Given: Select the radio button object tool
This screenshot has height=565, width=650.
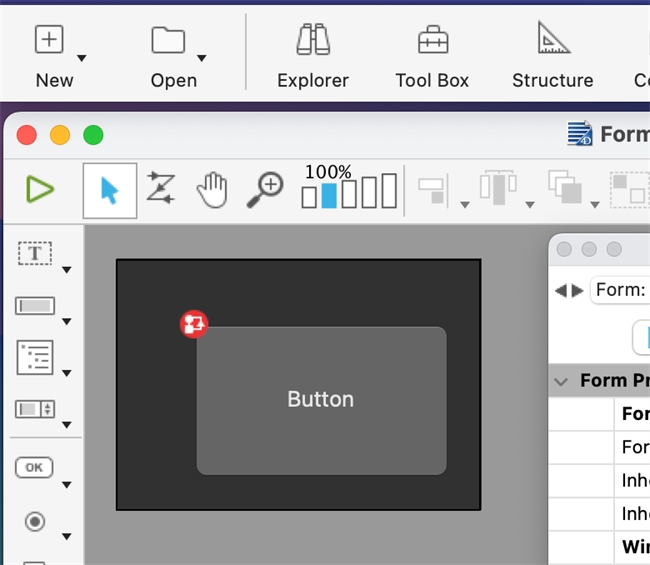Looking at the screenshot, I should click(x=36, y=521).
